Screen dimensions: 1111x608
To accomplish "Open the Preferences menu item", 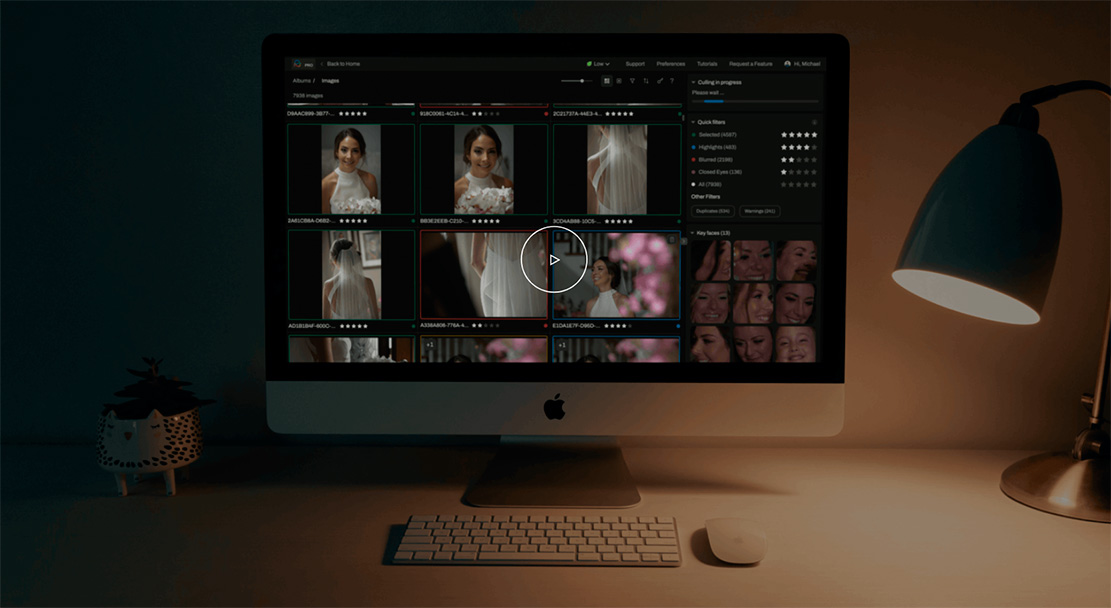I will 671,63.
